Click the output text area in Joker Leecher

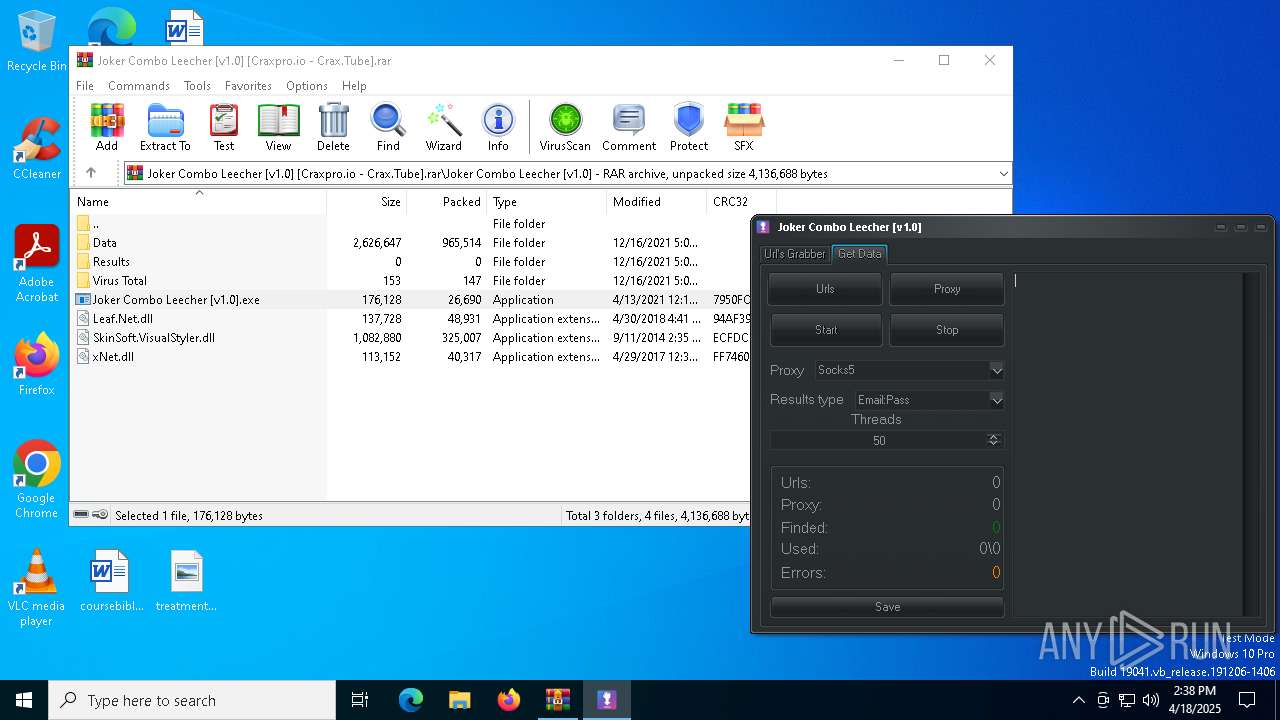pos(1128,444)
